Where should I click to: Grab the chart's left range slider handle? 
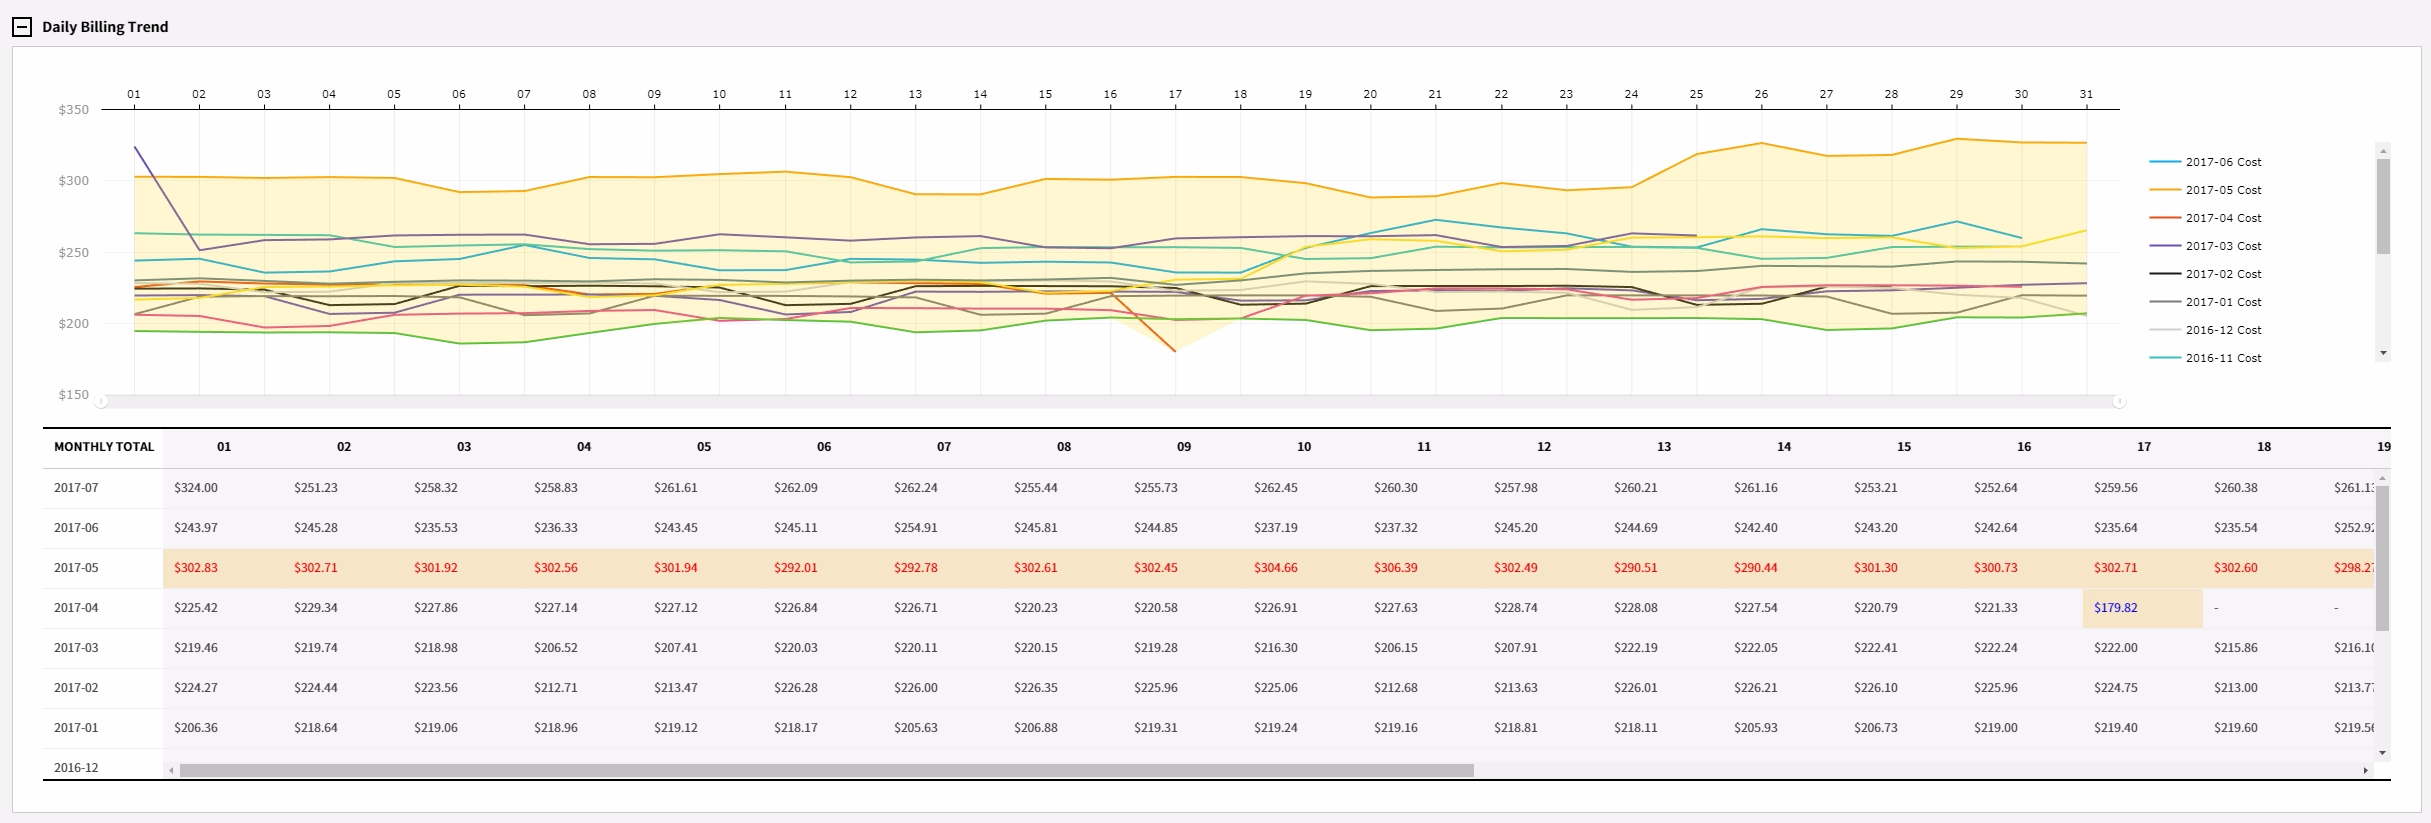[102, 401]
